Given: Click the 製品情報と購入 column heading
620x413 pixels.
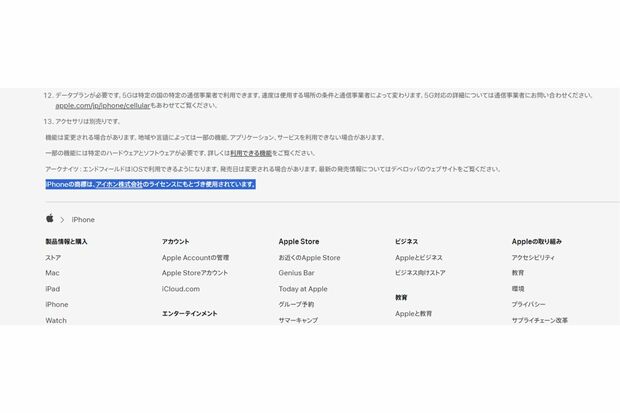Looking at the screenshot, I should (66, 242).
